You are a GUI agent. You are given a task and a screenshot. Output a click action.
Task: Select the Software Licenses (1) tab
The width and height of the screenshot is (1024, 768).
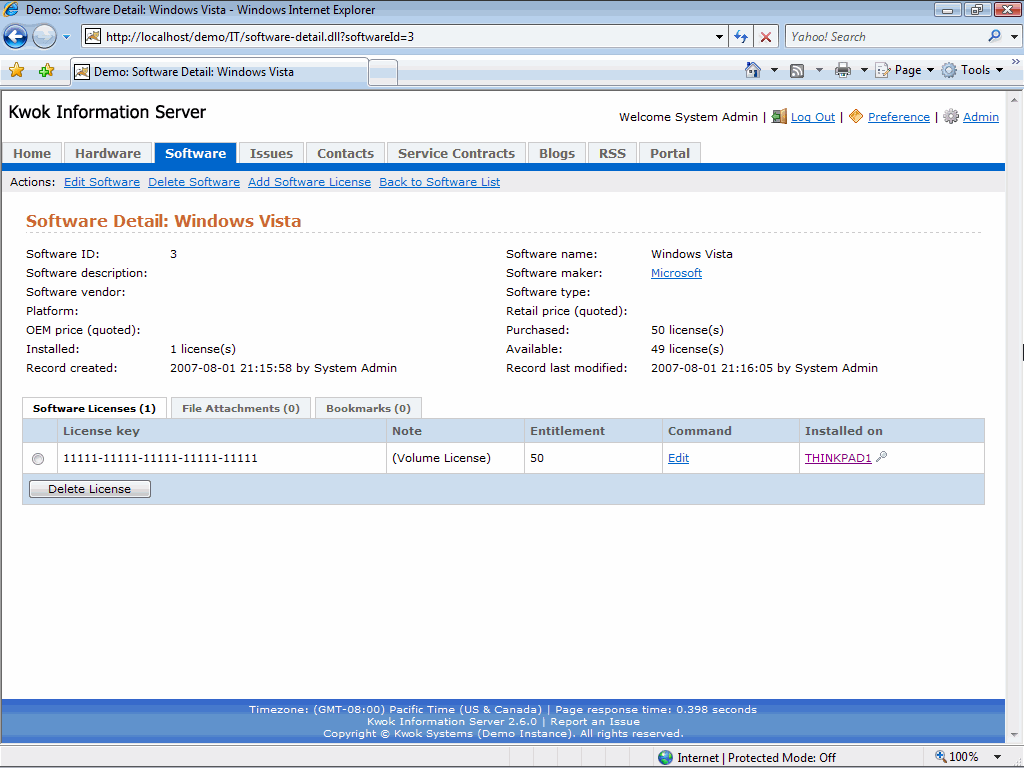pyautogui.click(x=94, y=408)
